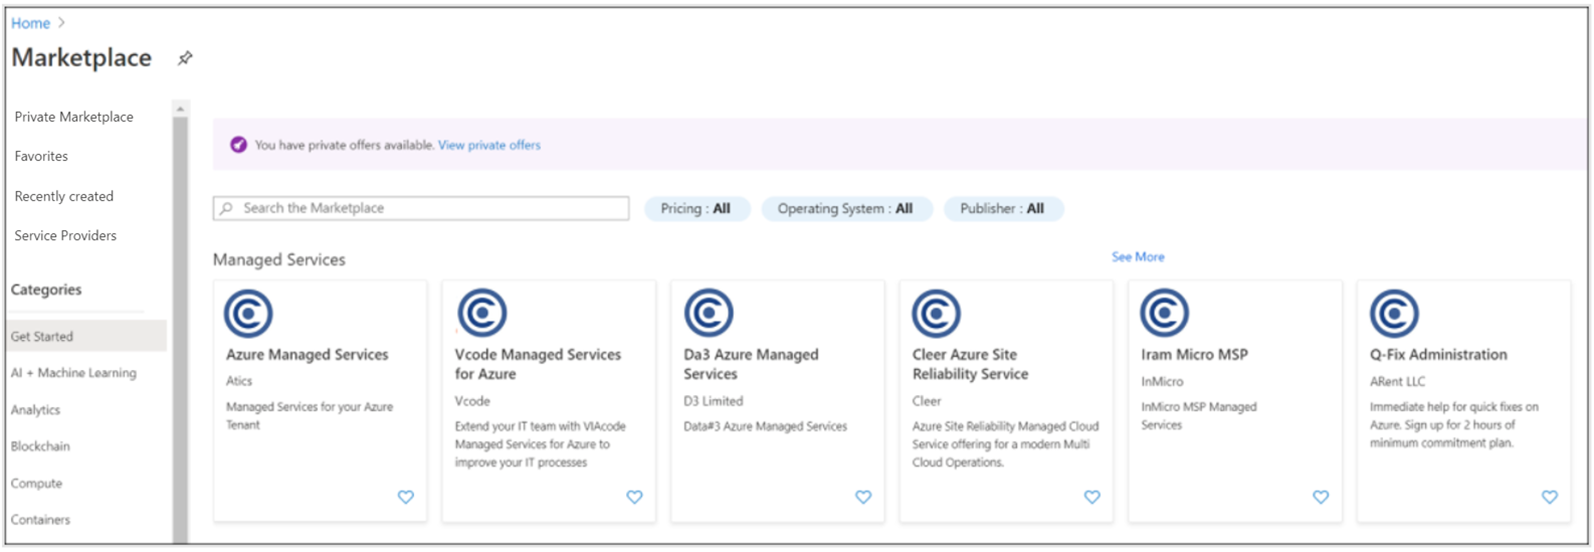Expand the Publisher filter
The image size is (1594, 552).
[1002, 209]
